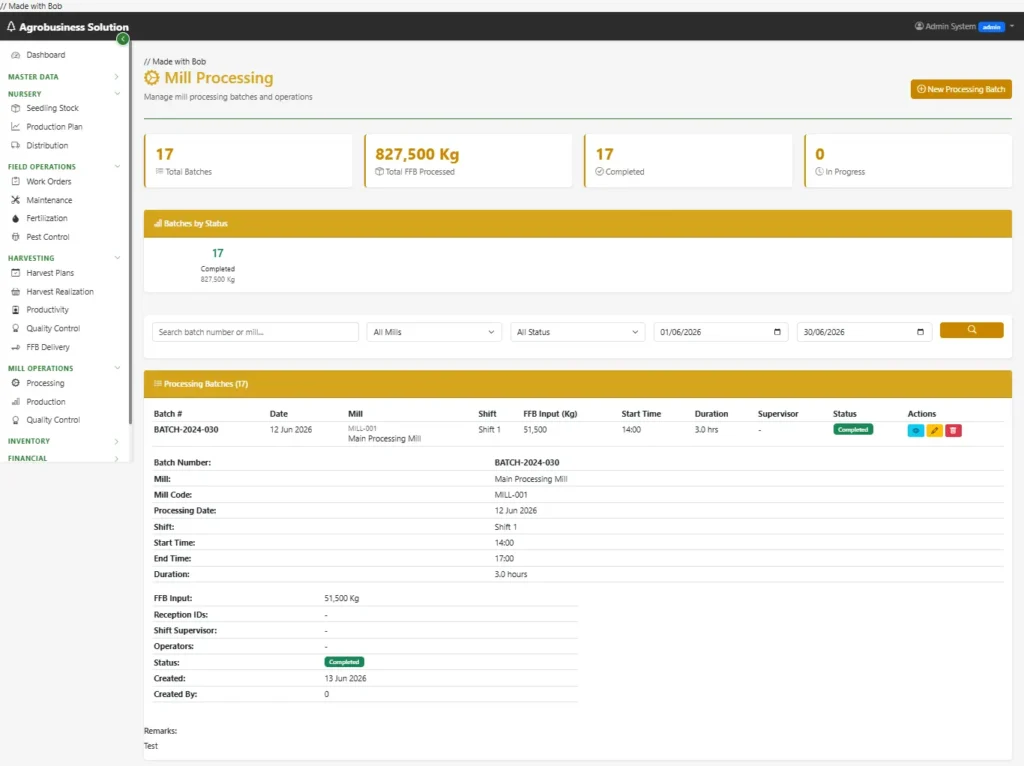Open FFB Delivery page
This screenshot has width=1024, height=766.
point(48,347)
